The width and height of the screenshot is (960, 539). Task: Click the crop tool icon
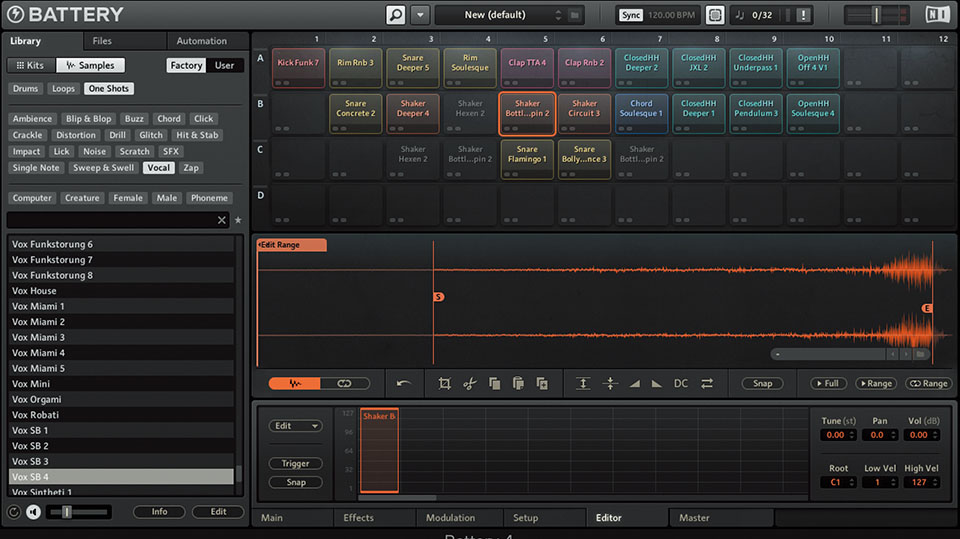(x=444, y=383)
